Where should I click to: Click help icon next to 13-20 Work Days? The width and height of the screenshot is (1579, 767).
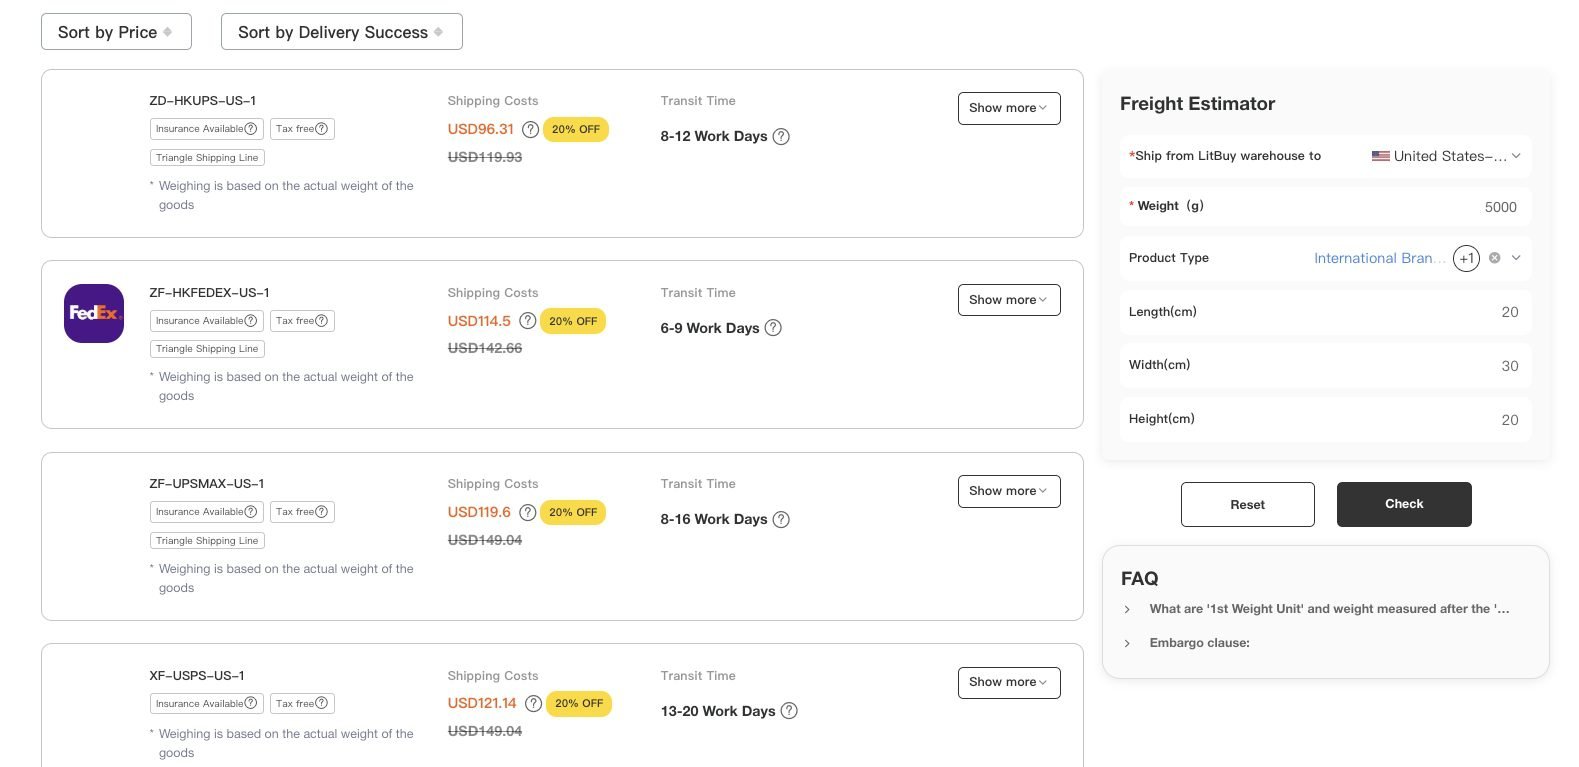click(x=789, y=711)
